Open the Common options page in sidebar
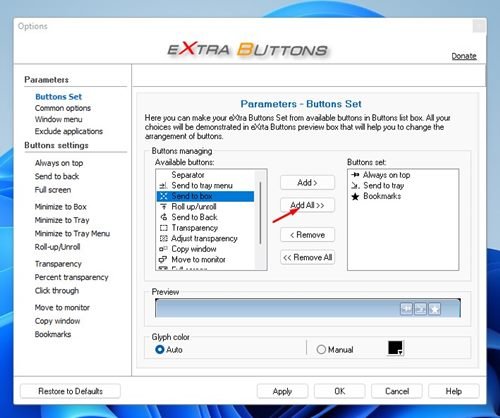The height and width of the screenshot is (418, 500). tap(63, 108)
